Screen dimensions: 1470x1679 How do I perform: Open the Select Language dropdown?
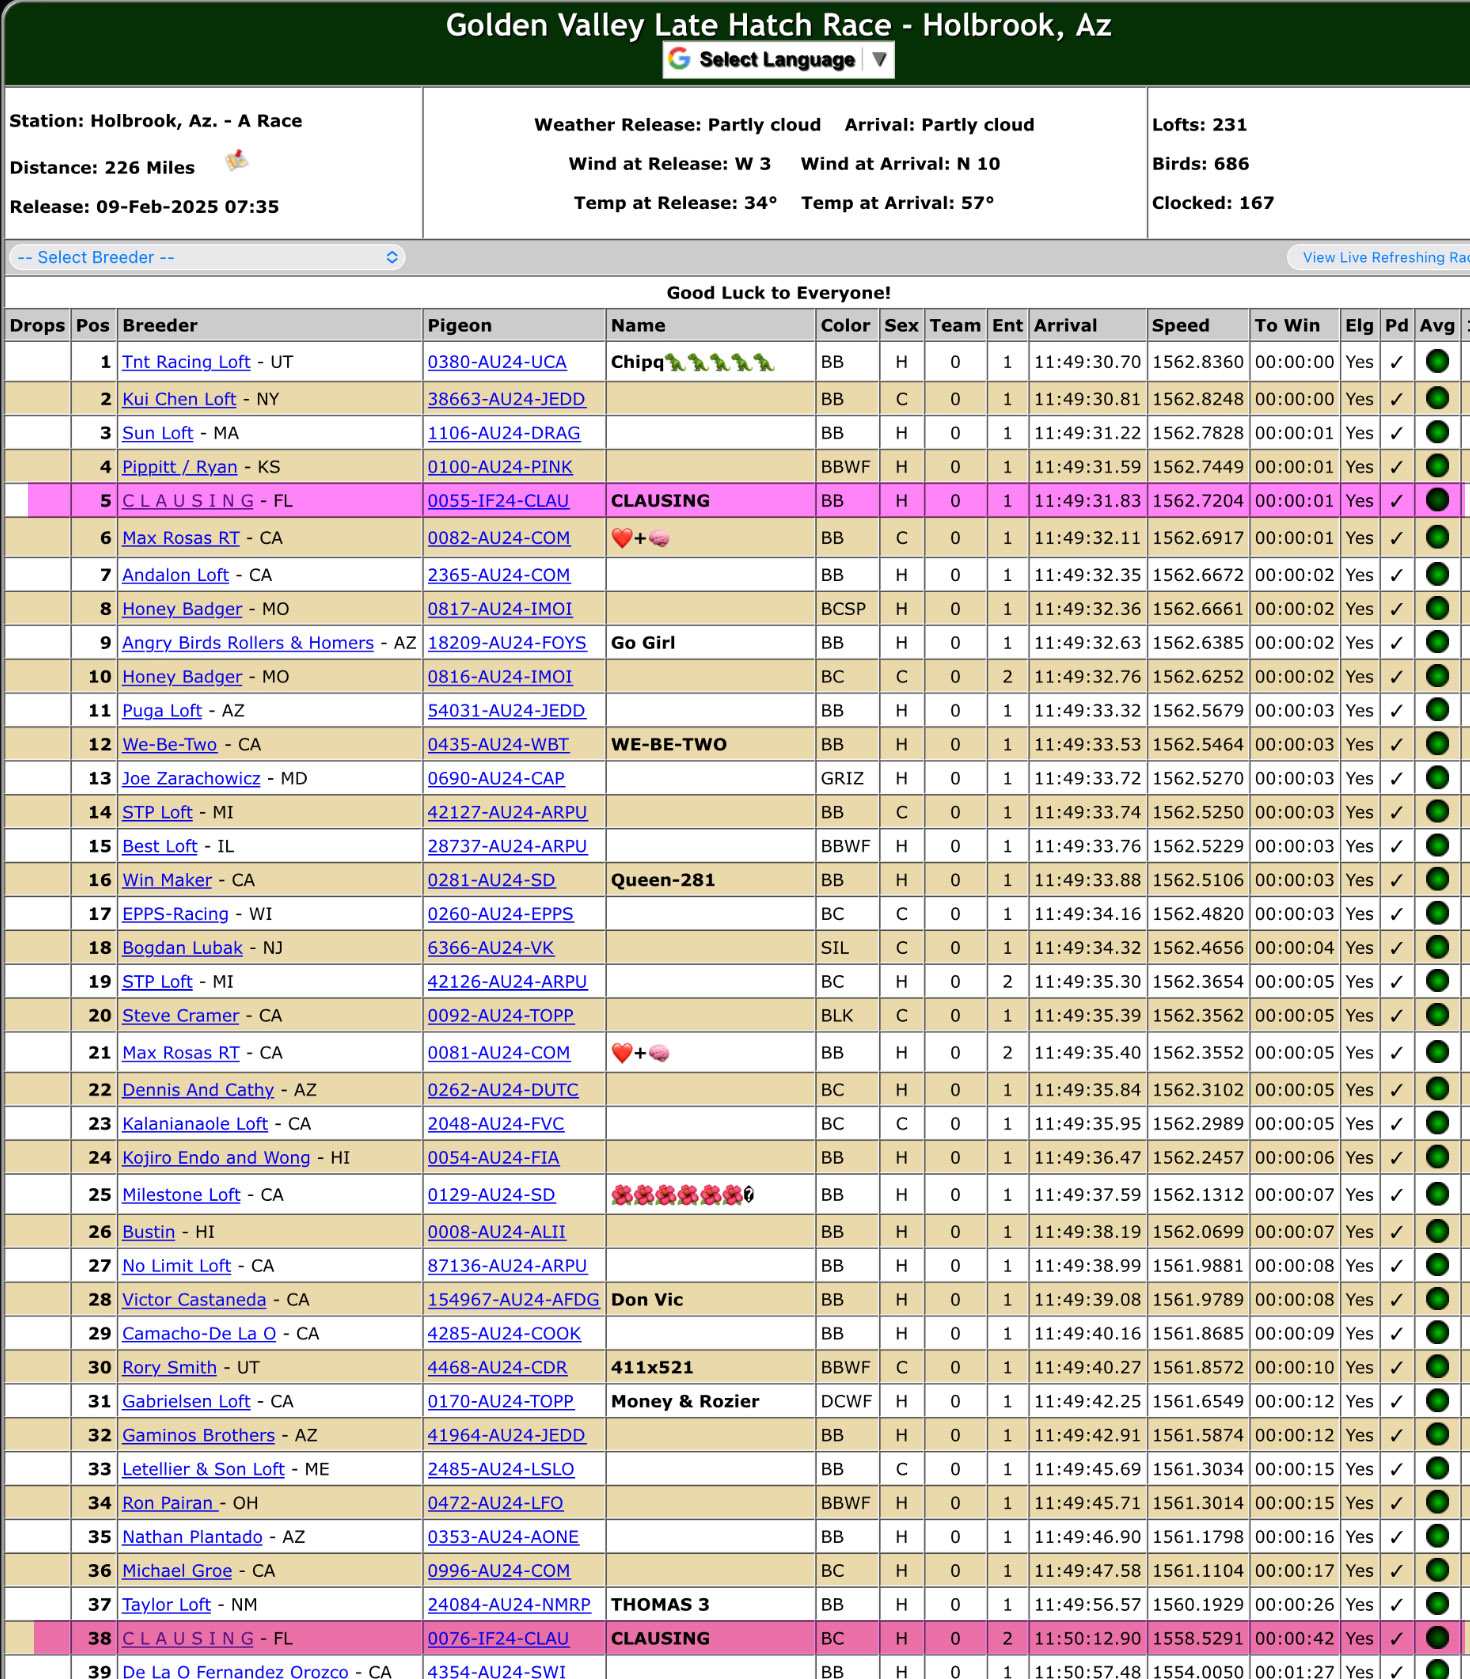click(x=777, y=59)
